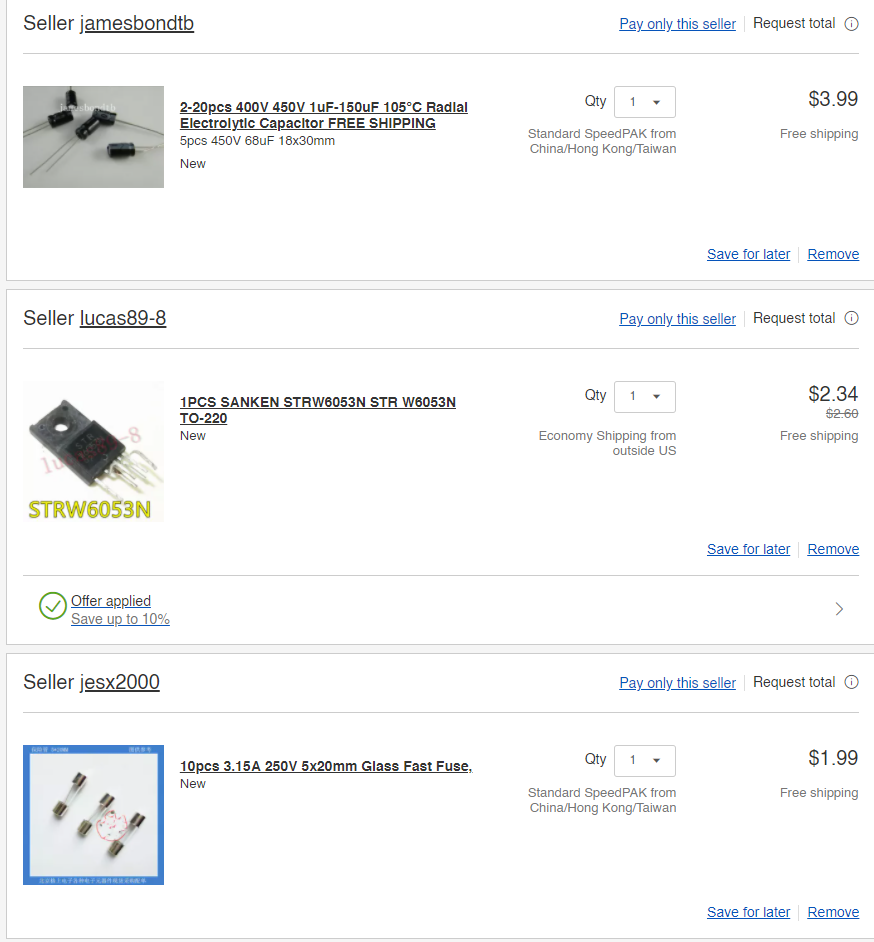This screenshot has width=874, height=942.
Task: Open the glass fuse product thumbnail
Action: coord(93,815)
